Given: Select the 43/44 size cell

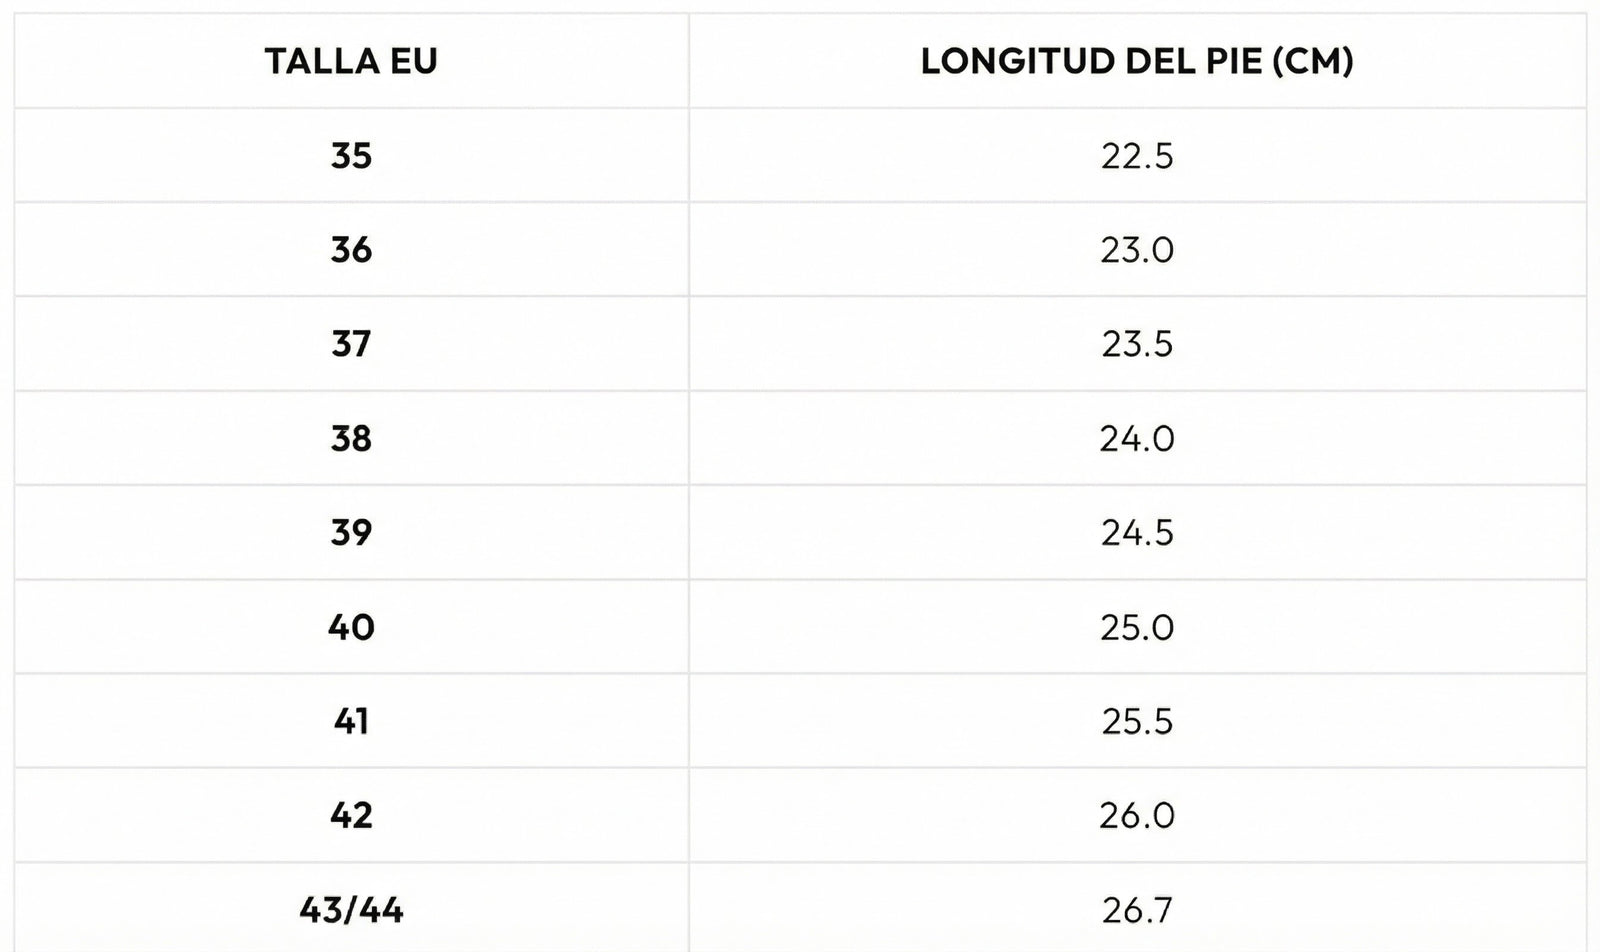Looking at the screenshot, I should pos(351,910).
